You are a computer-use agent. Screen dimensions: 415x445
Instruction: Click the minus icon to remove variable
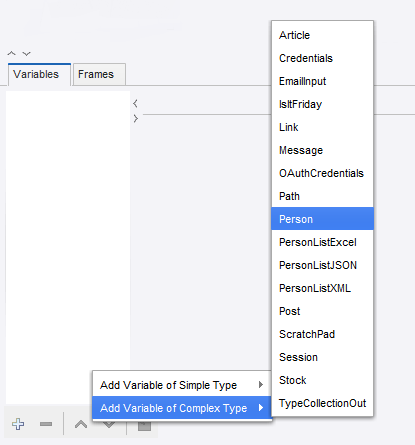[x=46, y=424]
